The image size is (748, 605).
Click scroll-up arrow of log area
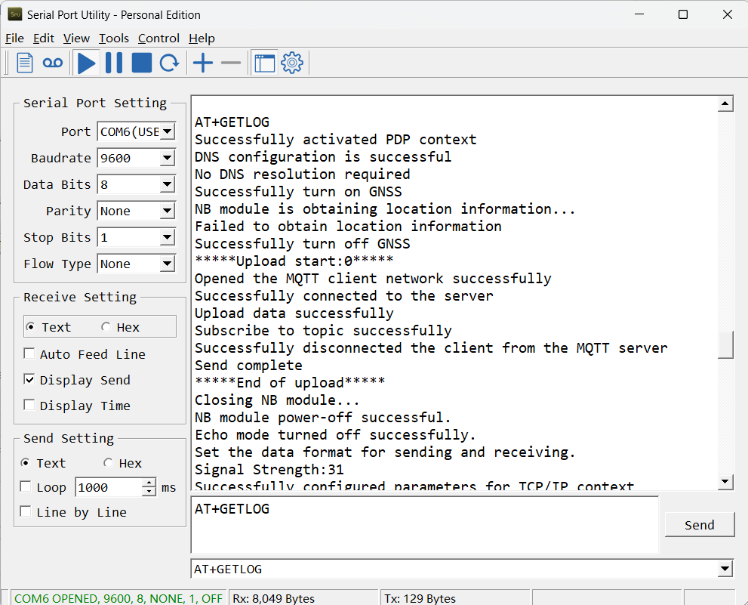pos(725,104)
